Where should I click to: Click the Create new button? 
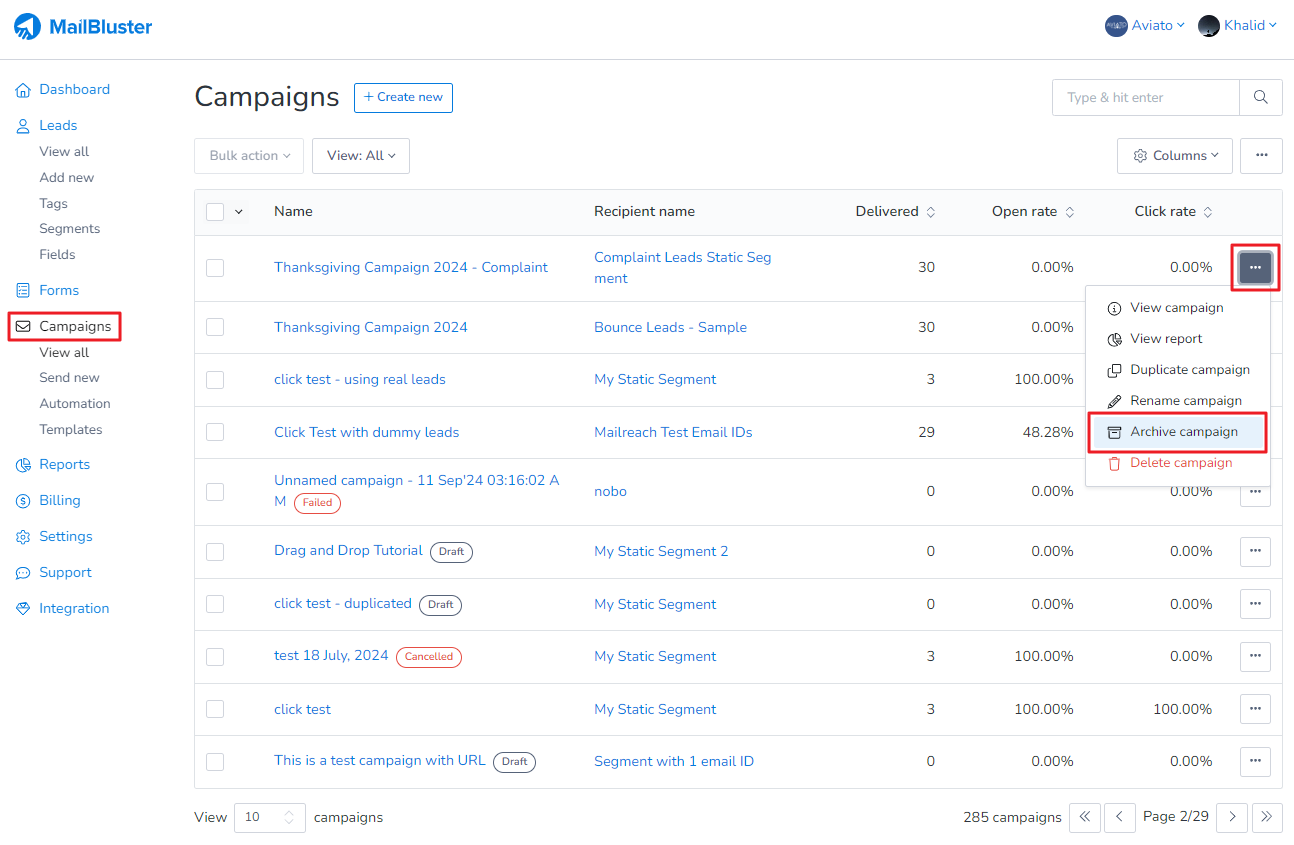[x=403, y=97]
